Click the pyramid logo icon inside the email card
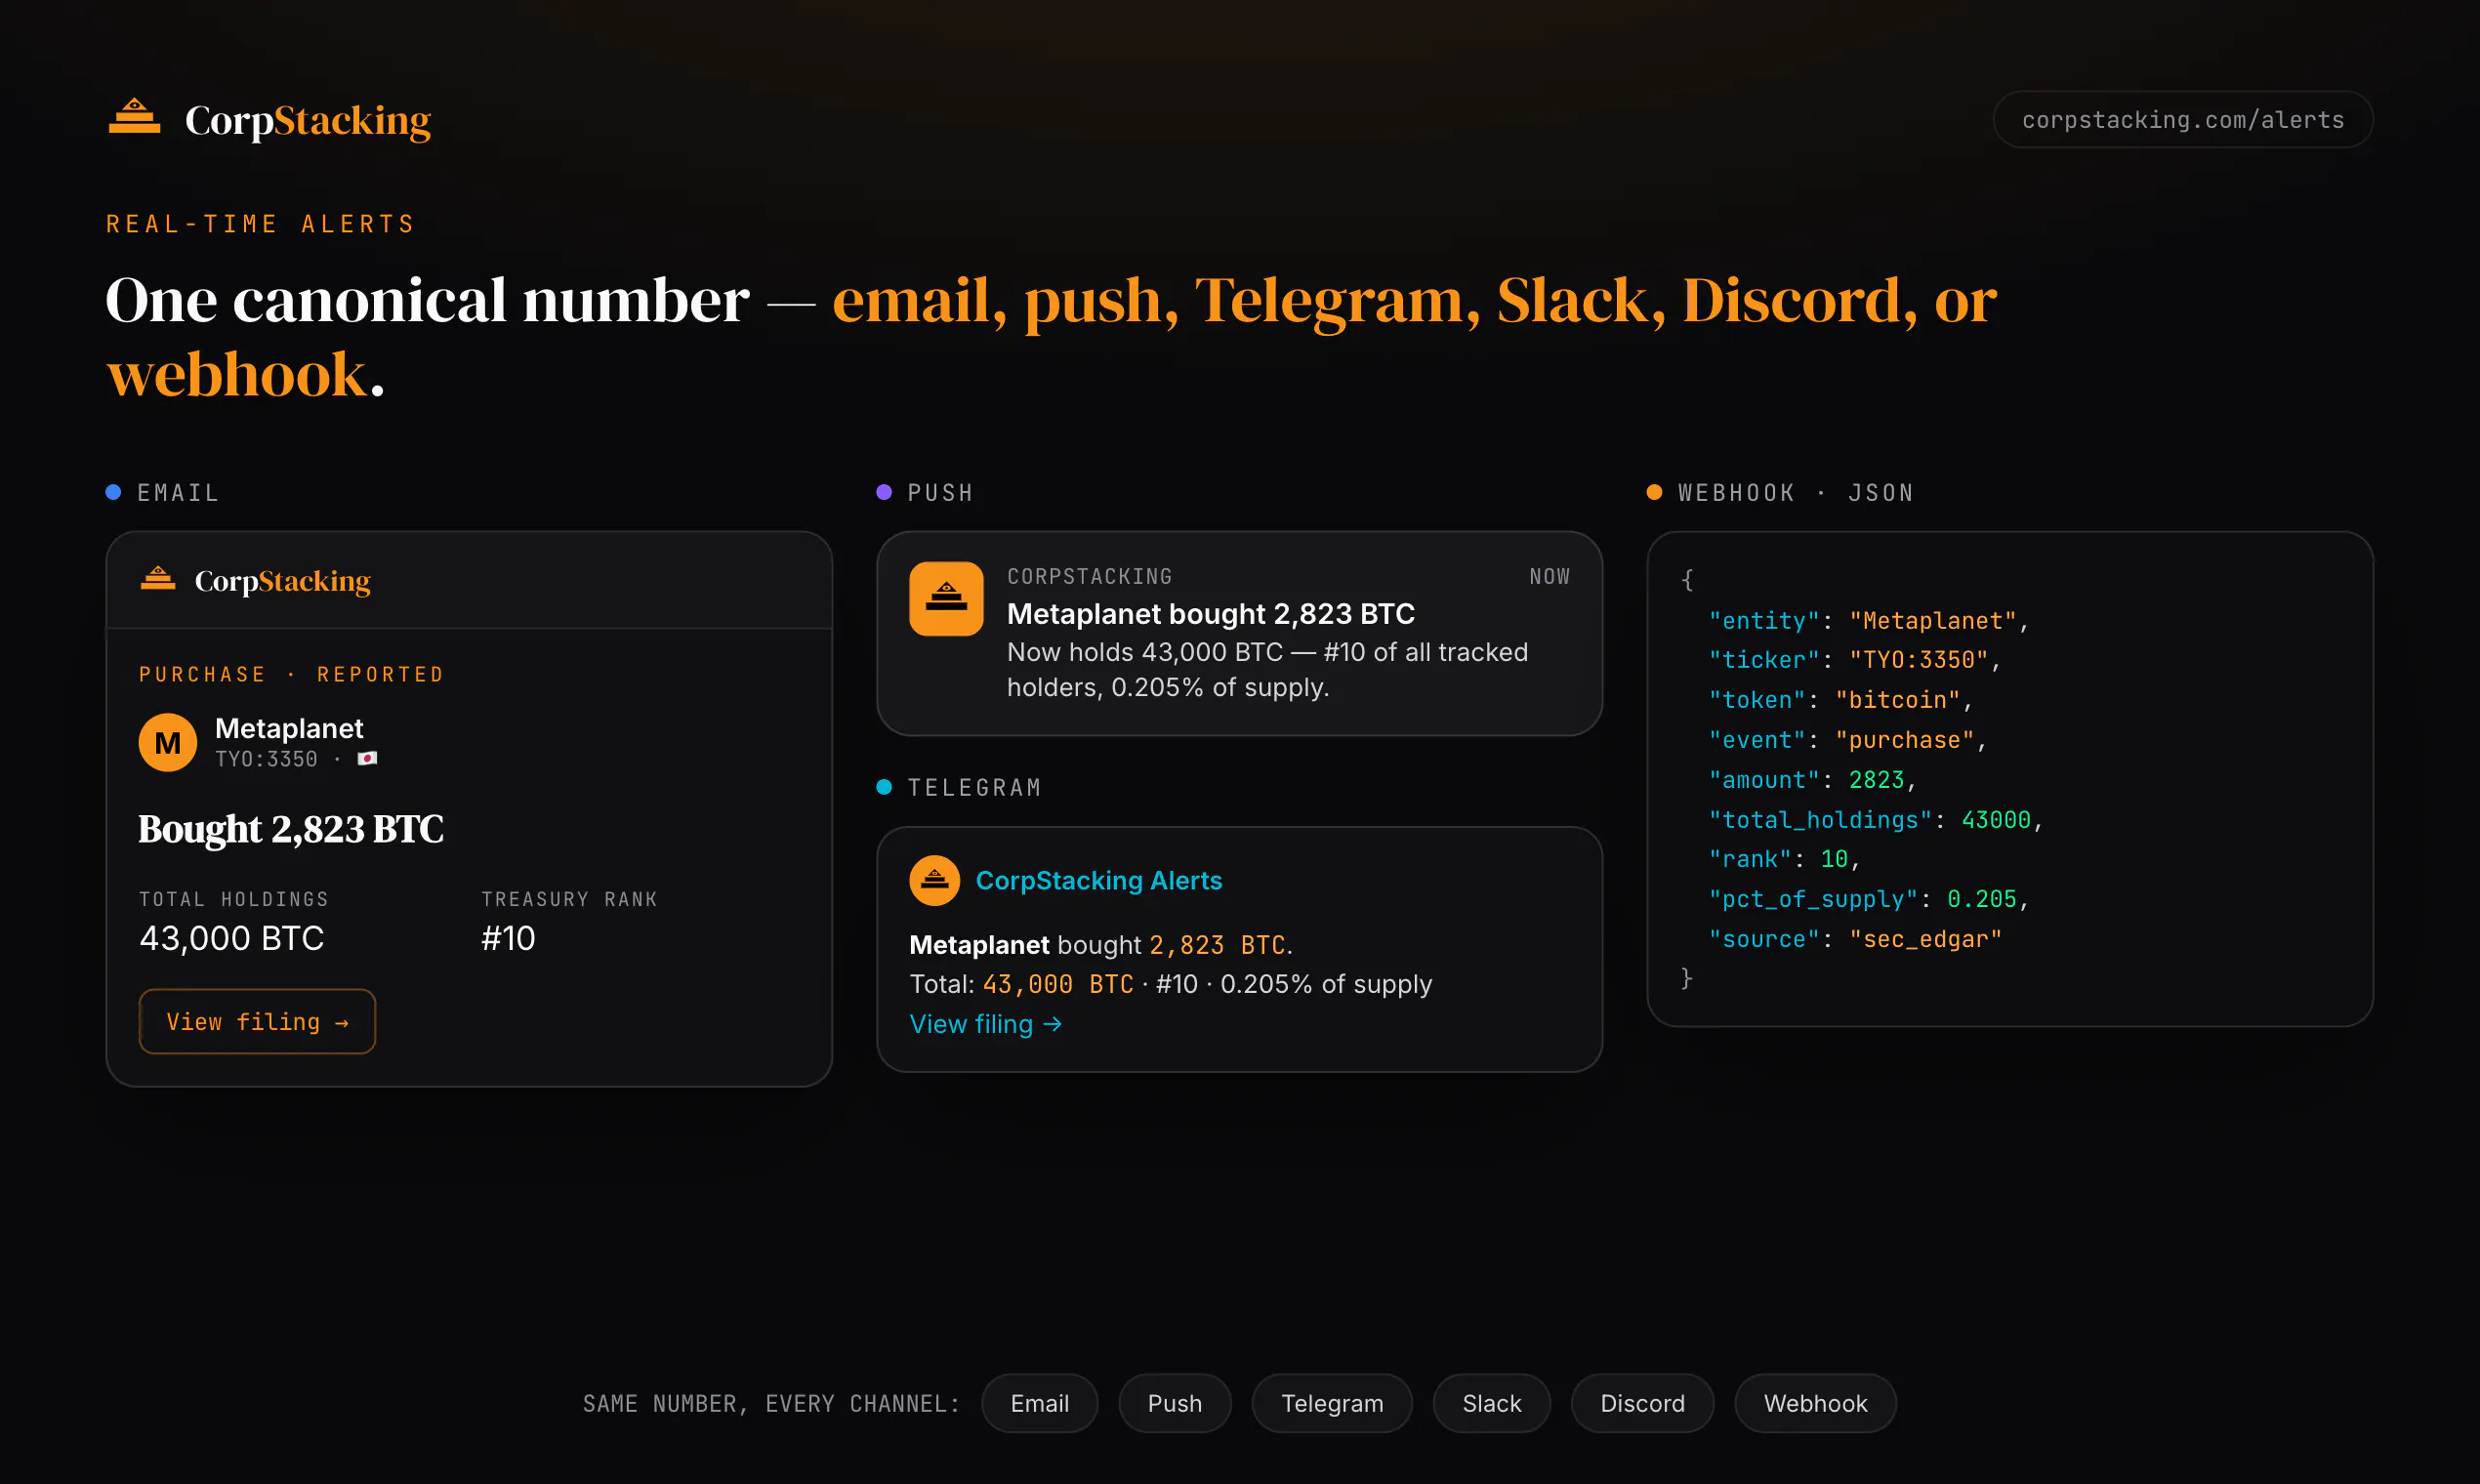The width and height of the screenshot is (2480, 1484). click(x=158, y=578)
